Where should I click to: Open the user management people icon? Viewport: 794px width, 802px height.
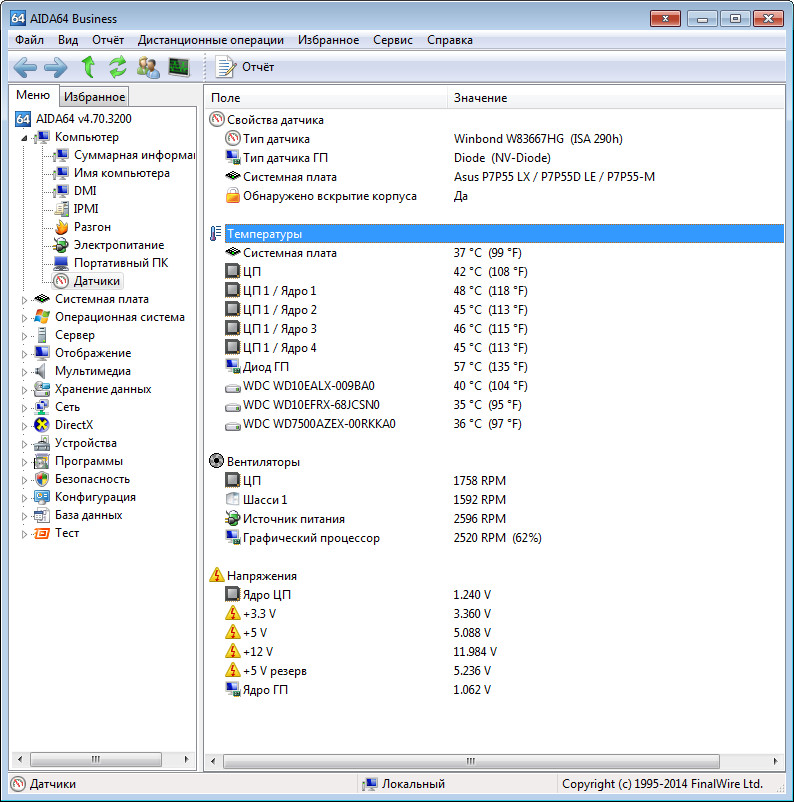[x=148, y=67]
